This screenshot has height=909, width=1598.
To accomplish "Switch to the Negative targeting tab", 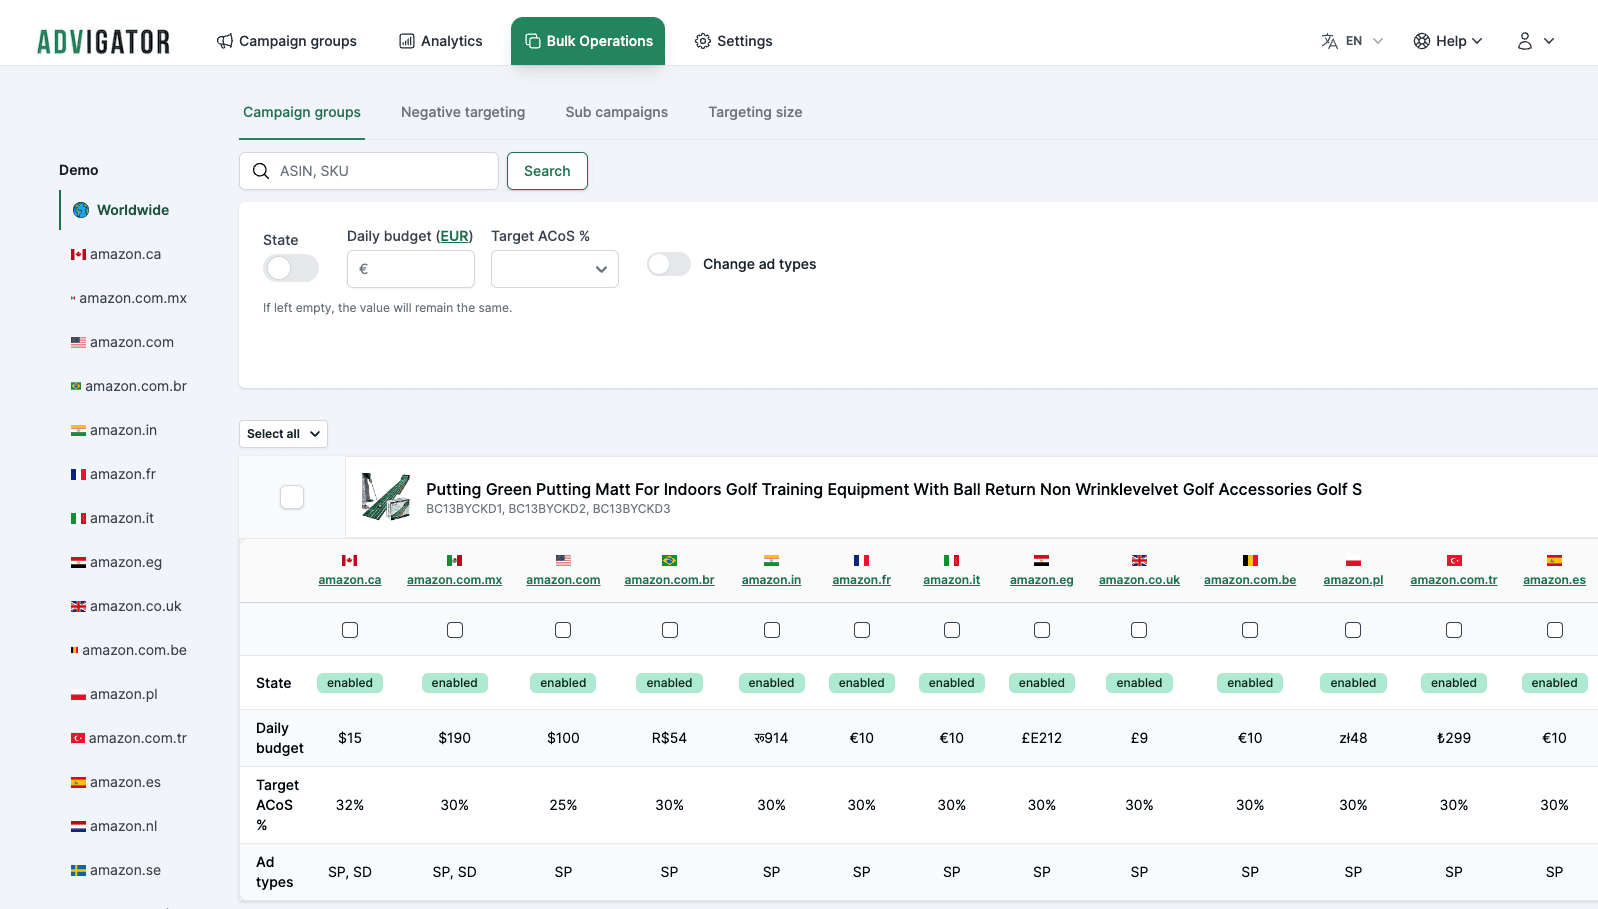I will (463, 112).
